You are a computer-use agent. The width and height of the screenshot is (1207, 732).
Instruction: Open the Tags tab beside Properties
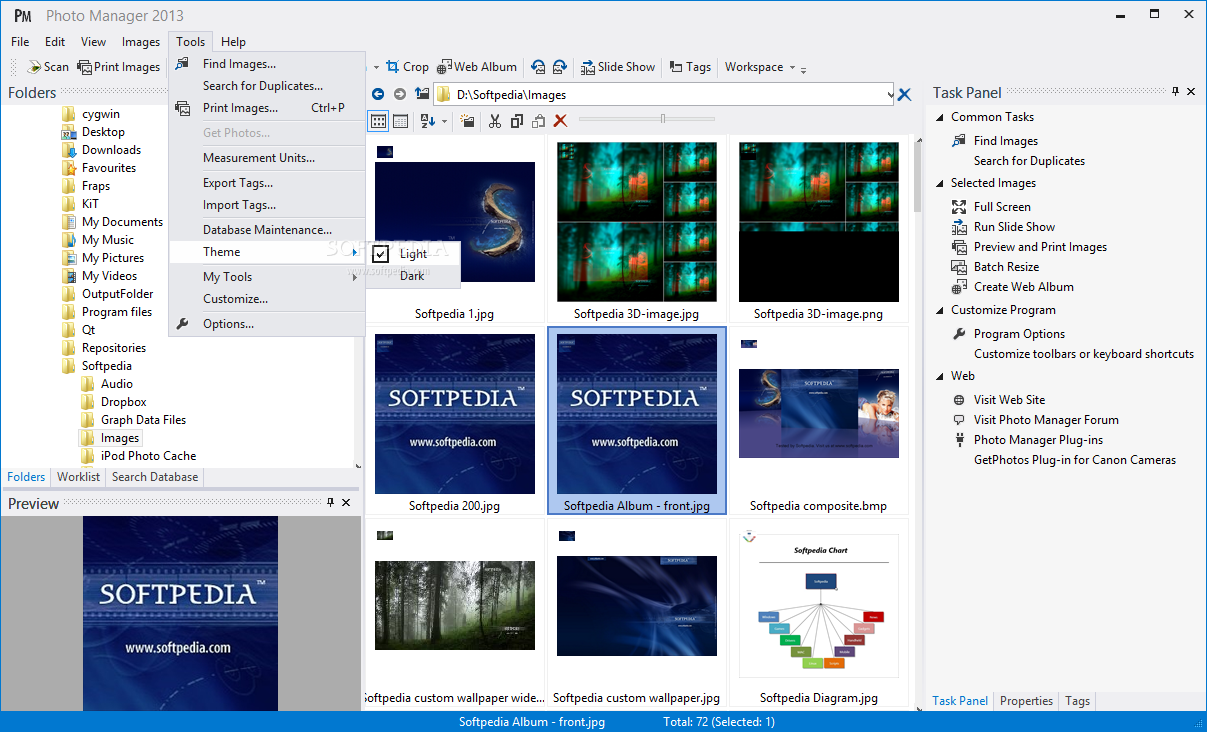(1077, 701)
